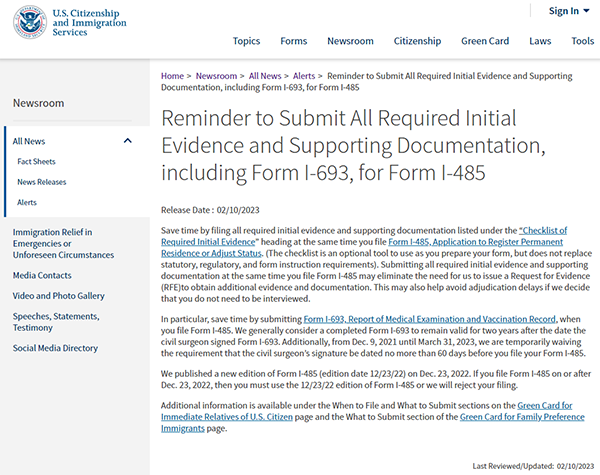
Task: Select Newsroom breadcrumb link
Action: pos(216,76)
